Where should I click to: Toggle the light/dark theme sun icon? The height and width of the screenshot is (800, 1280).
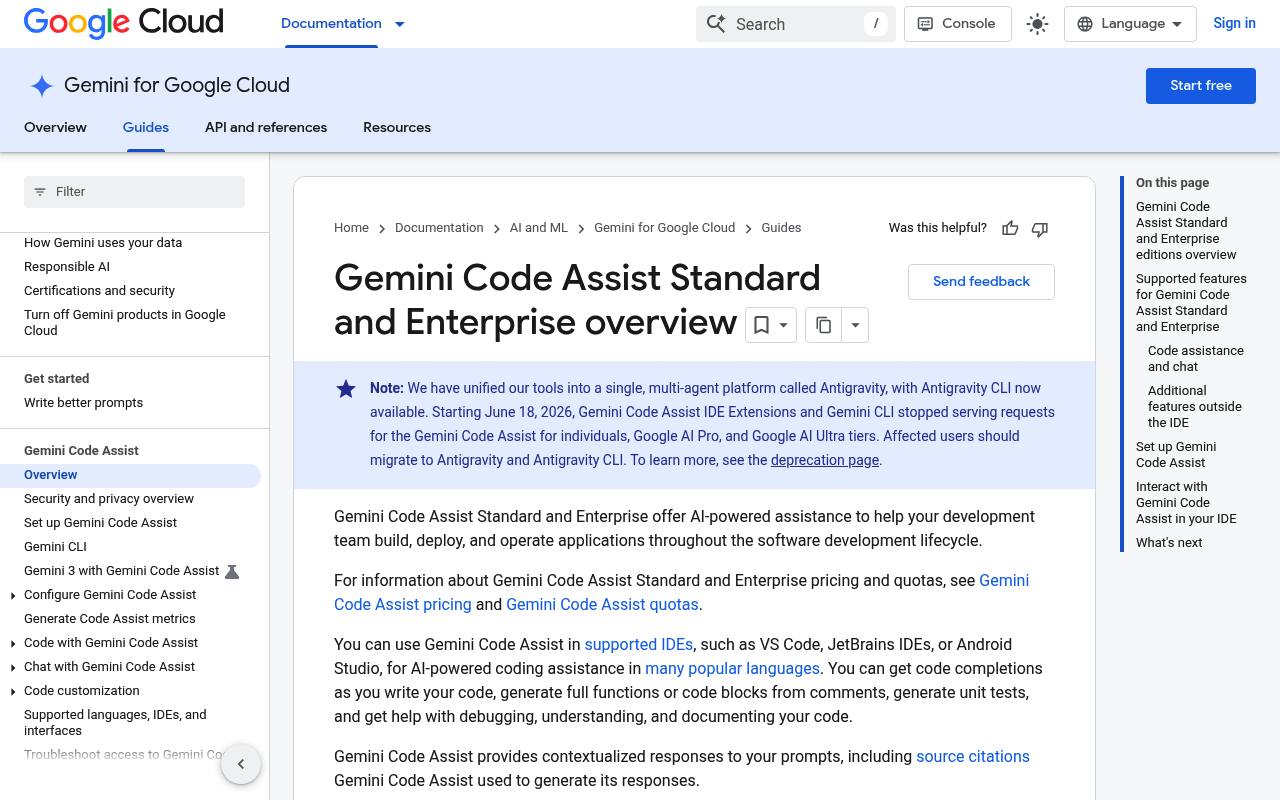(x=1037, y=24)
